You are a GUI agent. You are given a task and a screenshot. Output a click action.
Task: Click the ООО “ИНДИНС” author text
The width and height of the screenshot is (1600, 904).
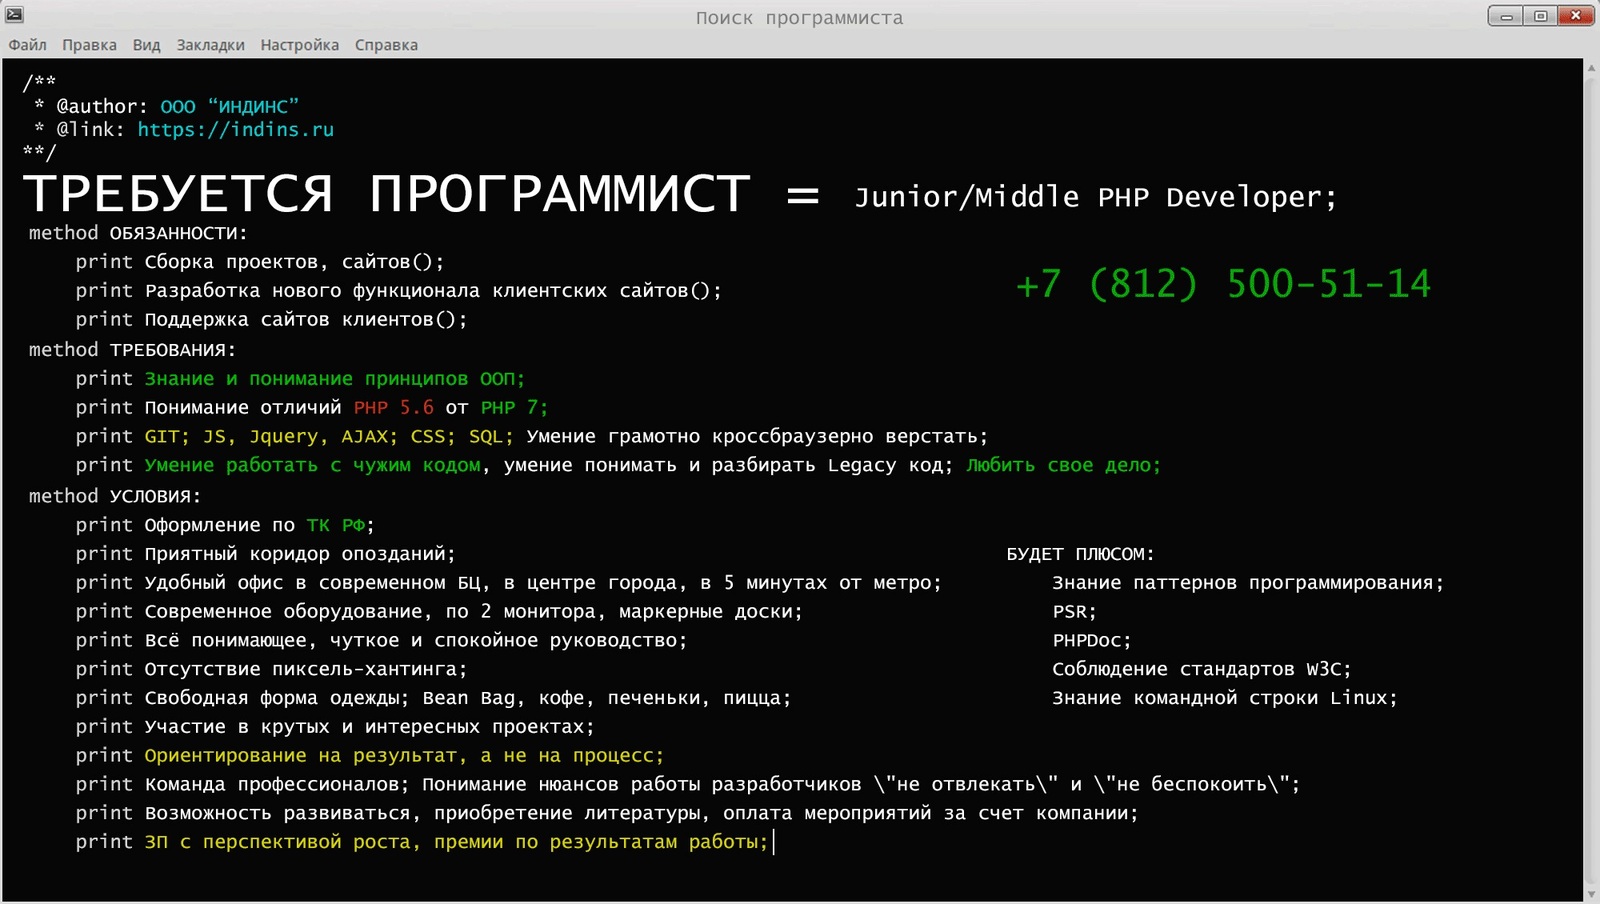point(229,106)
